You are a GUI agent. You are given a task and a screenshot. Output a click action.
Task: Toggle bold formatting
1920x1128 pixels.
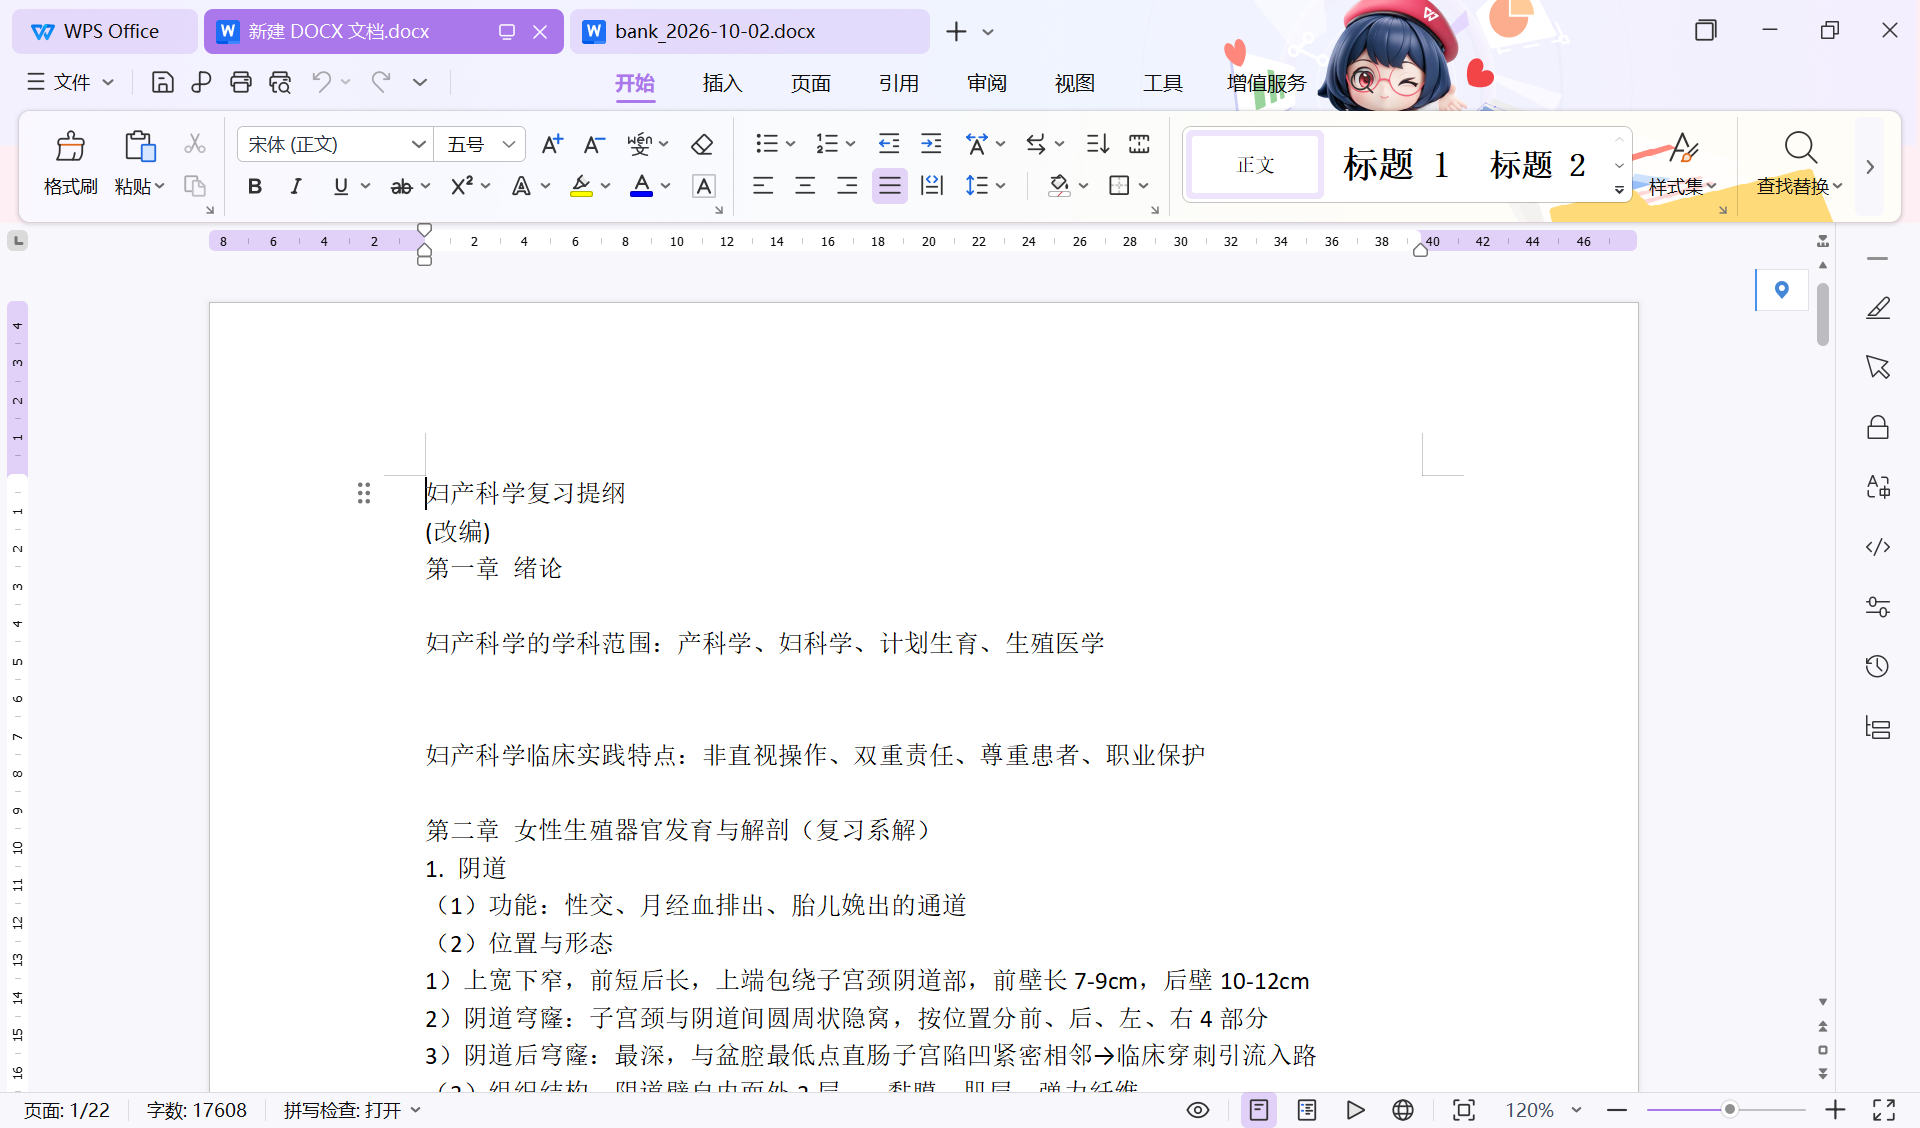coord(255,186)
